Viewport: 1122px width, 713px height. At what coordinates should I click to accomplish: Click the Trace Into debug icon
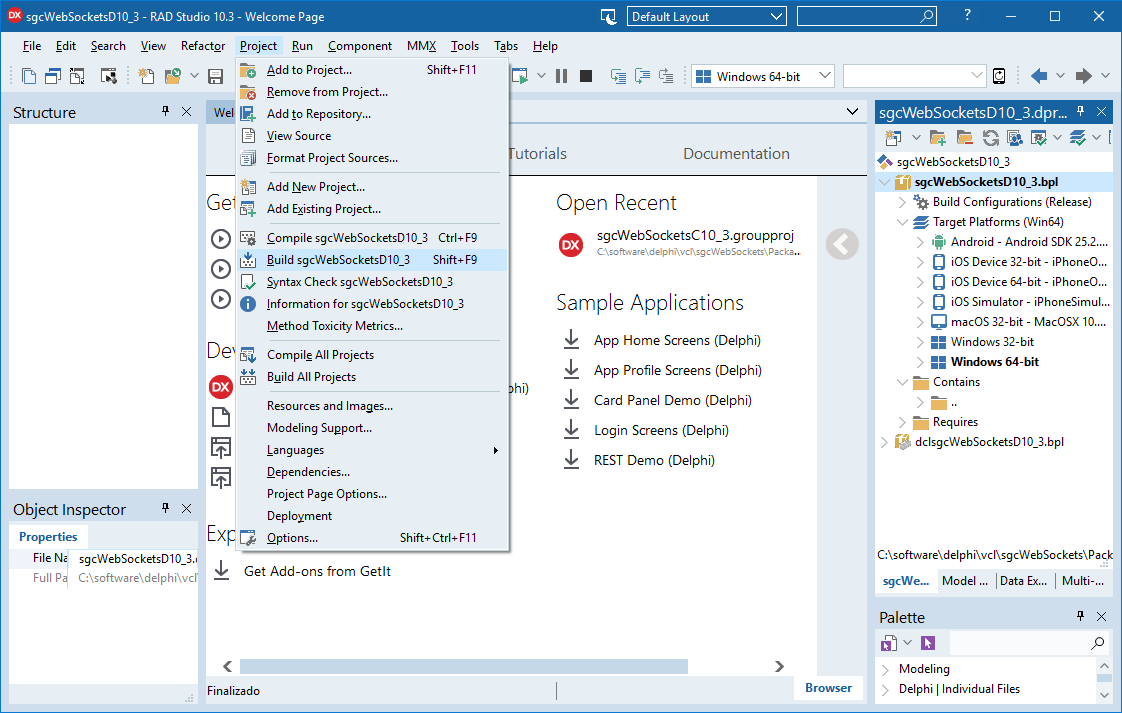(x=618, y=76)
